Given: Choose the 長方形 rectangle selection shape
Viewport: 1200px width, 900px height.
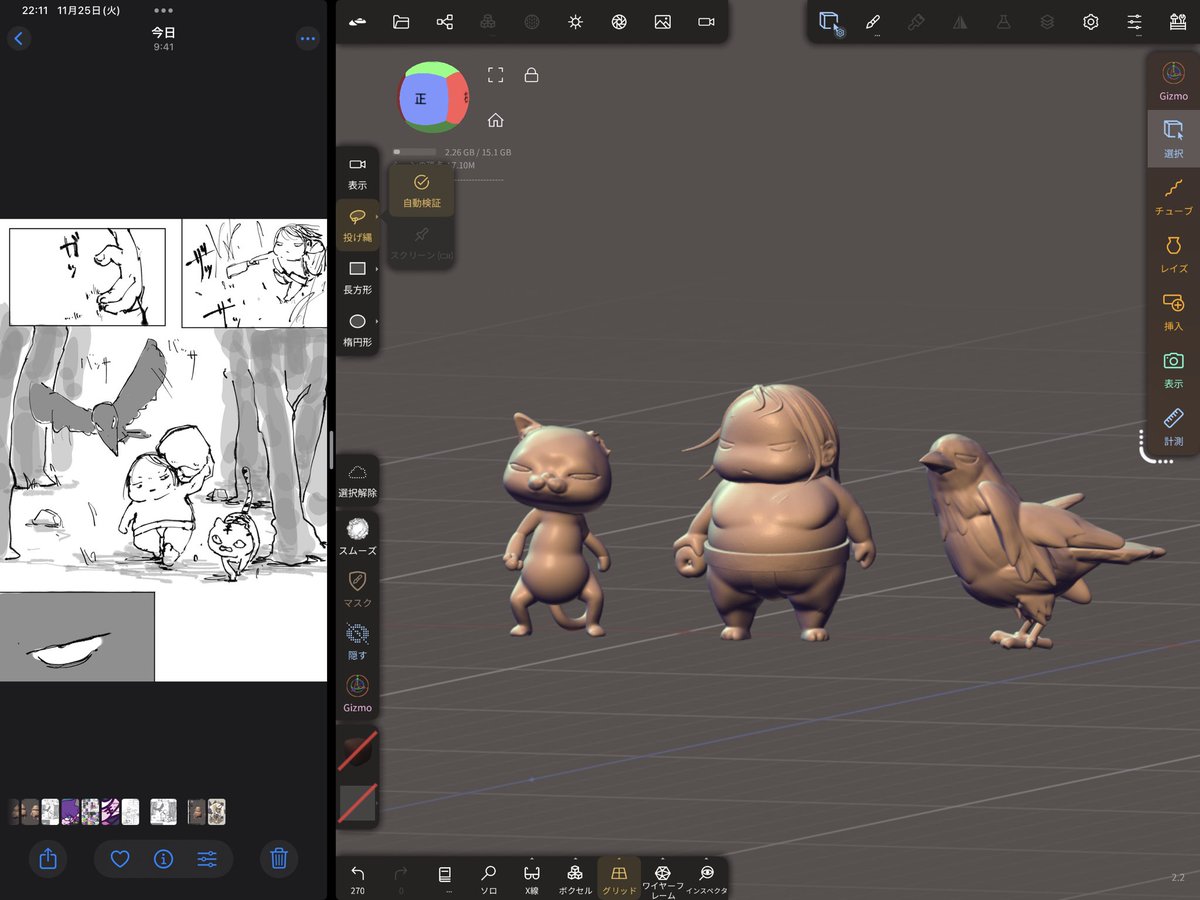Looking at the screenshot, I should [x=357, y=277].
